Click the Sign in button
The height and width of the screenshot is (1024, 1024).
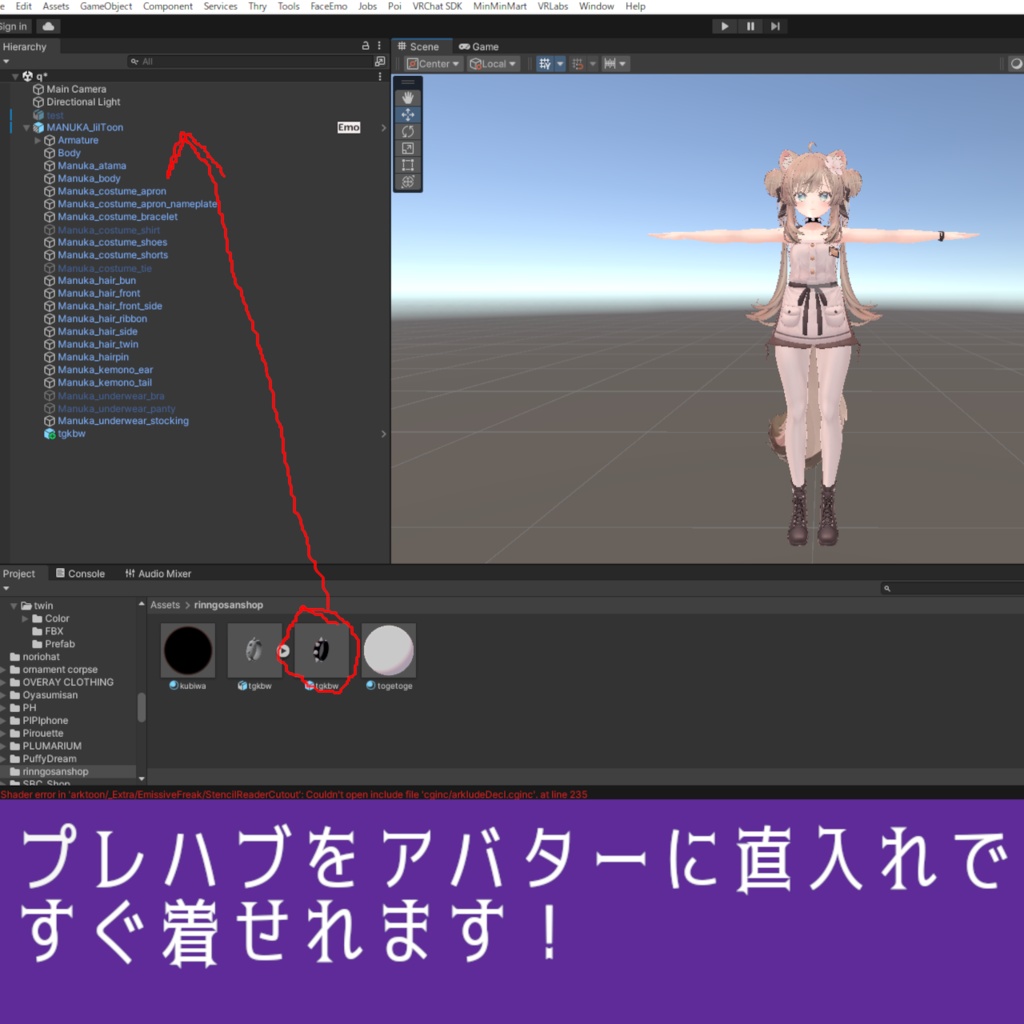(x=14, y=26)
